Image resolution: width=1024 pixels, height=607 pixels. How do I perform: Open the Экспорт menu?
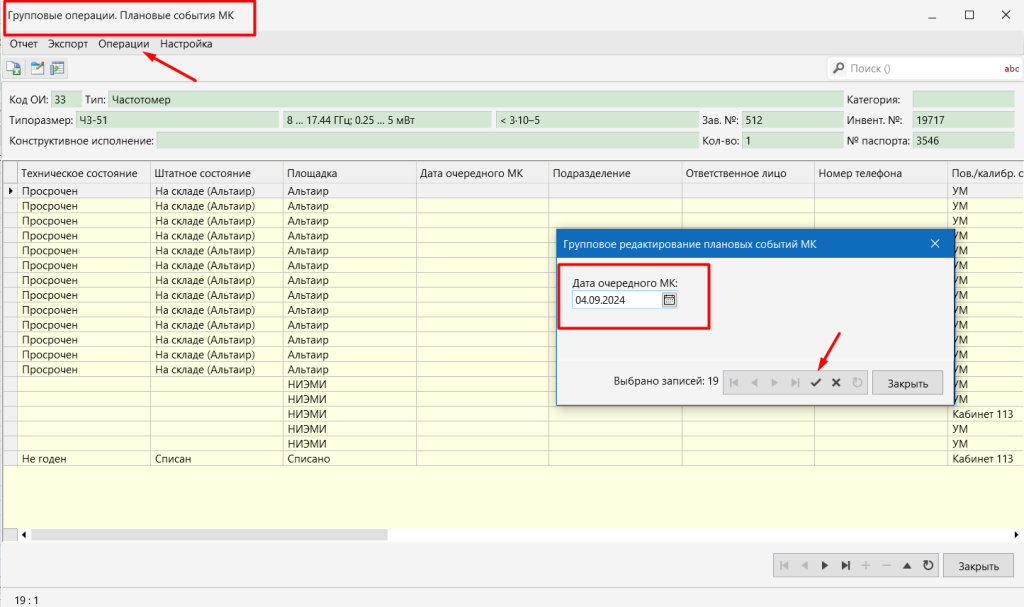point(68,44)
